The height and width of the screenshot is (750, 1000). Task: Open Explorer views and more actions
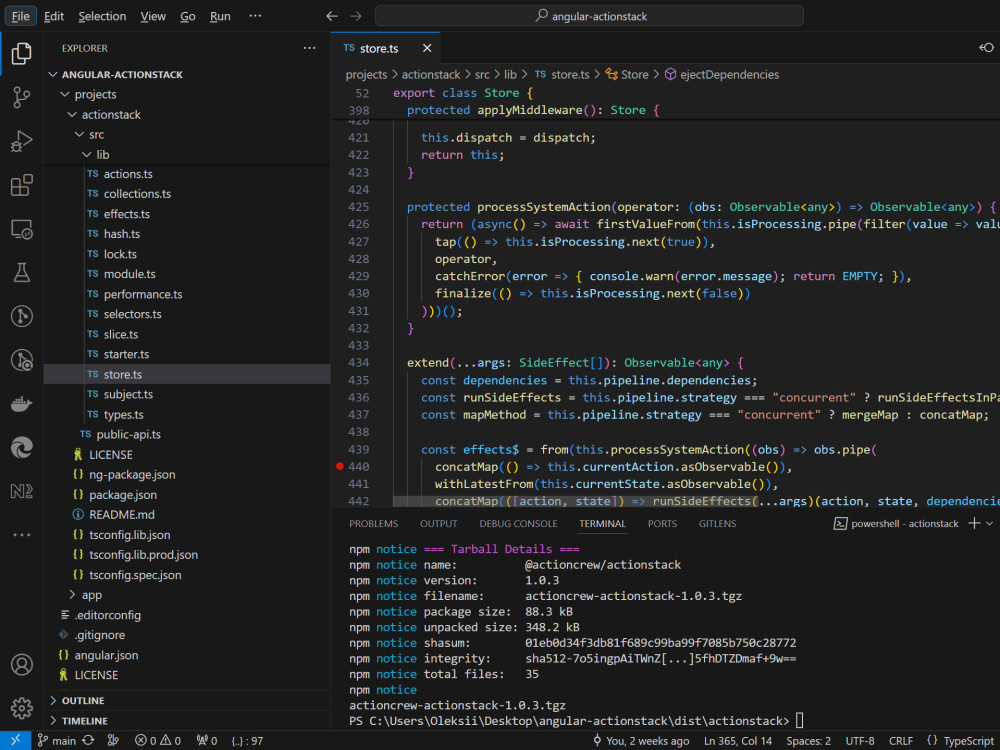coord(309,48)
